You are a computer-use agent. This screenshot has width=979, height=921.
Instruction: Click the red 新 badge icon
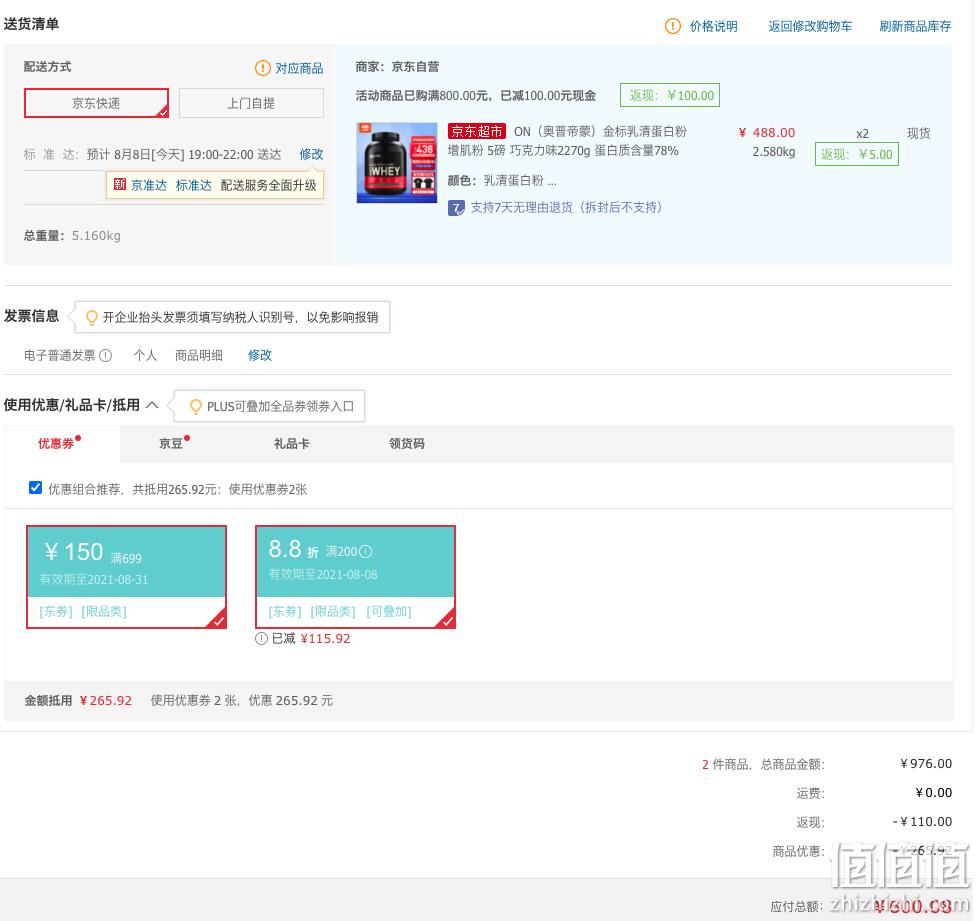click(119, 184)
